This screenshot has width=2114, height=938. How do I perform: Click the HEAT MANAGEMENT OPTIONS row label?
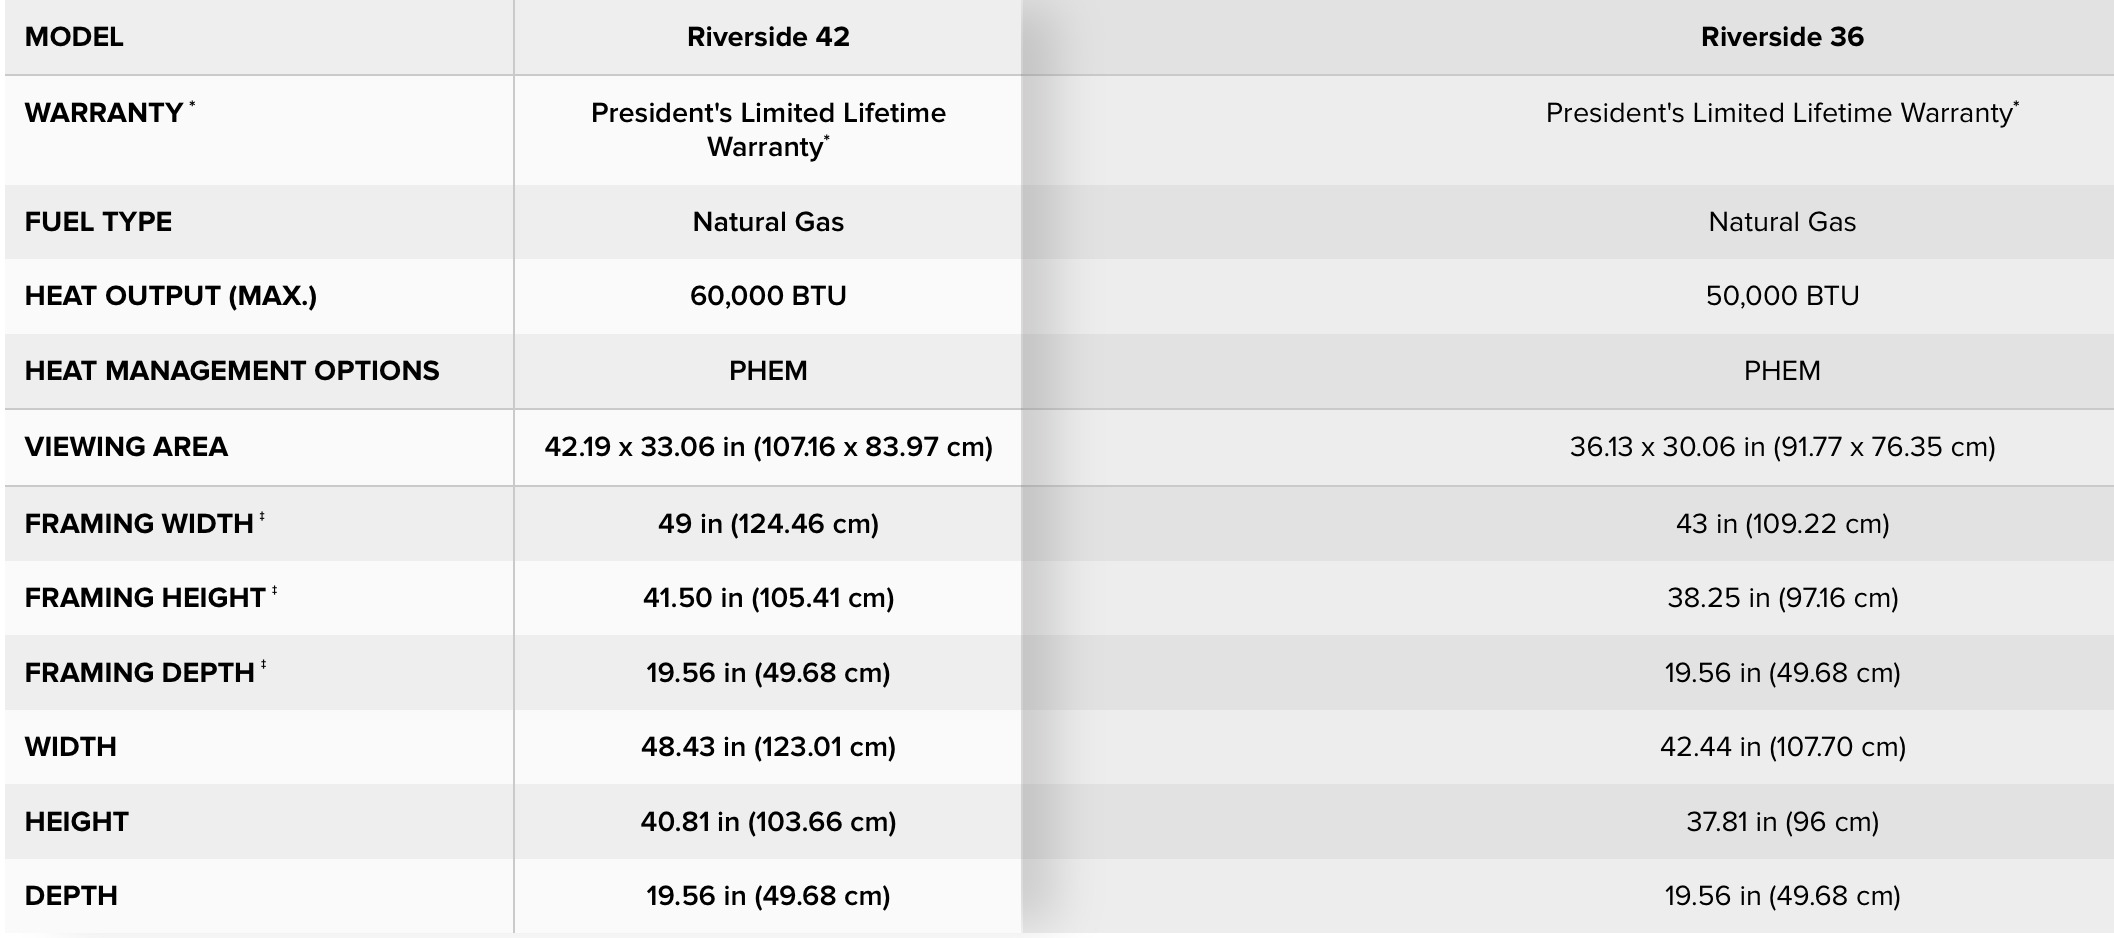(x=232, y=371)
